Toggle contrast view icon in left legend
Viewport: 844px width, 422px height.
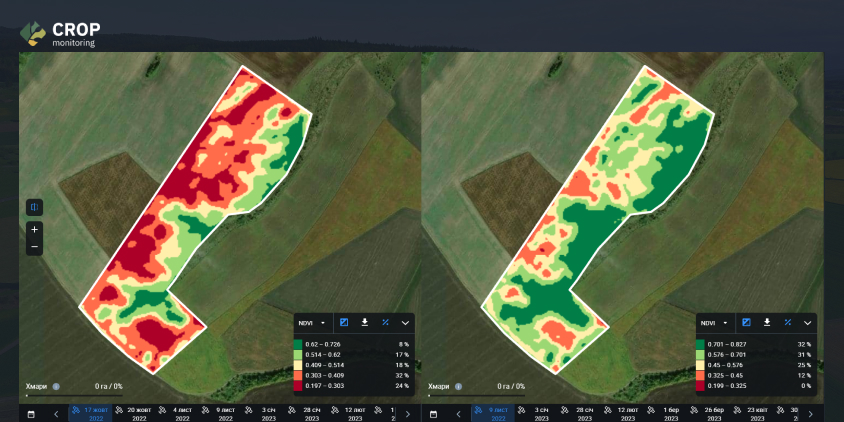[x=344, y=322]
